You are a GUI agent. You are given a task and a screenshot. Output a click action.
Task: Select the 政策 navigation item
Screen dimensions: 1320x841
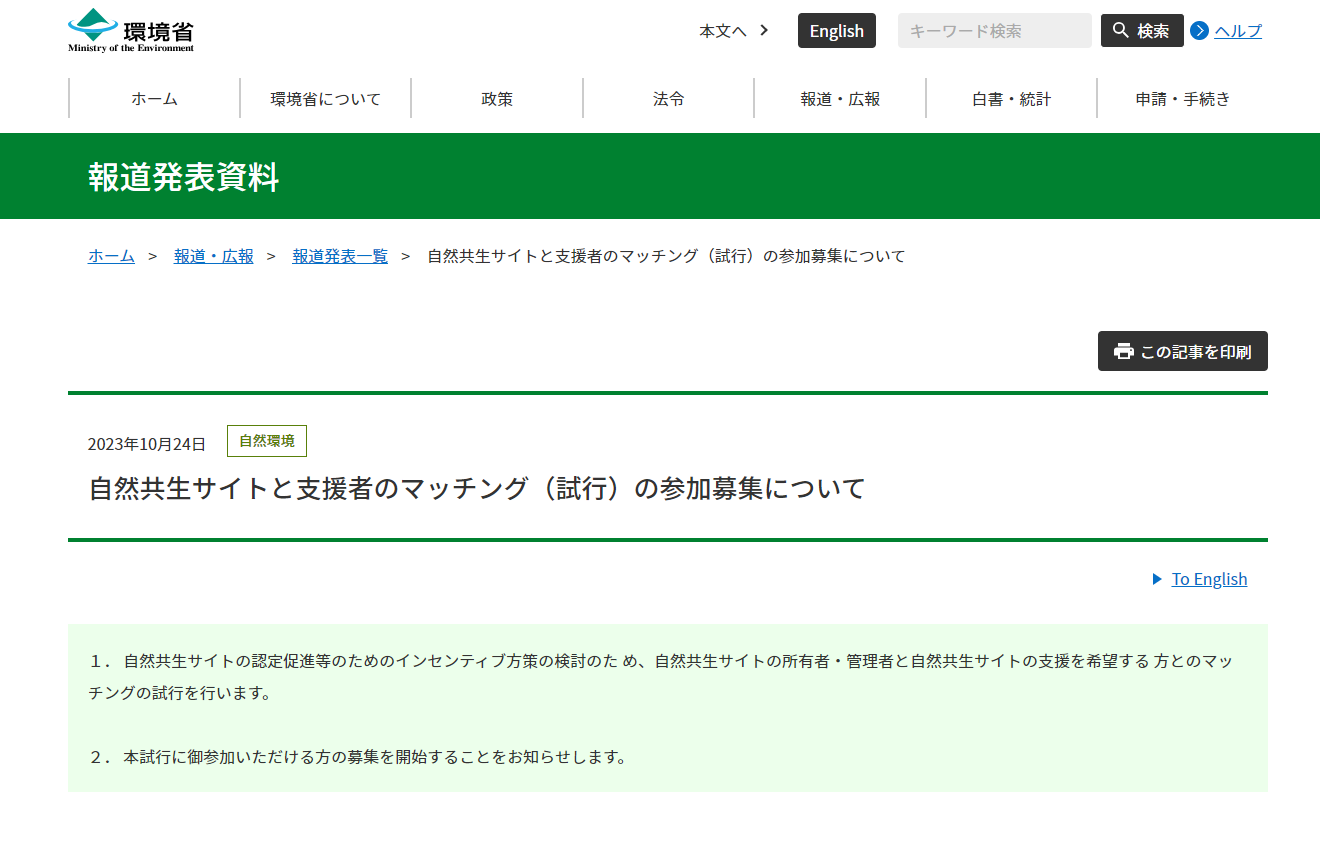click(x=497, y=99)
